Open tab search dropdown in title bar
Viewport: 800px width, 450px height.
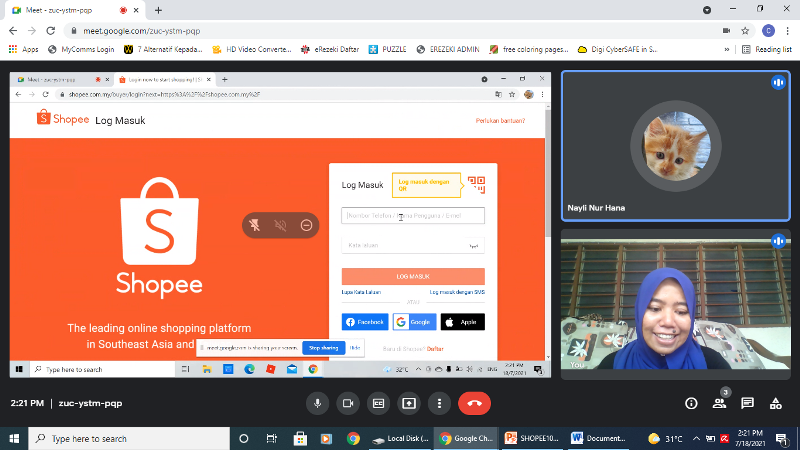707,10
